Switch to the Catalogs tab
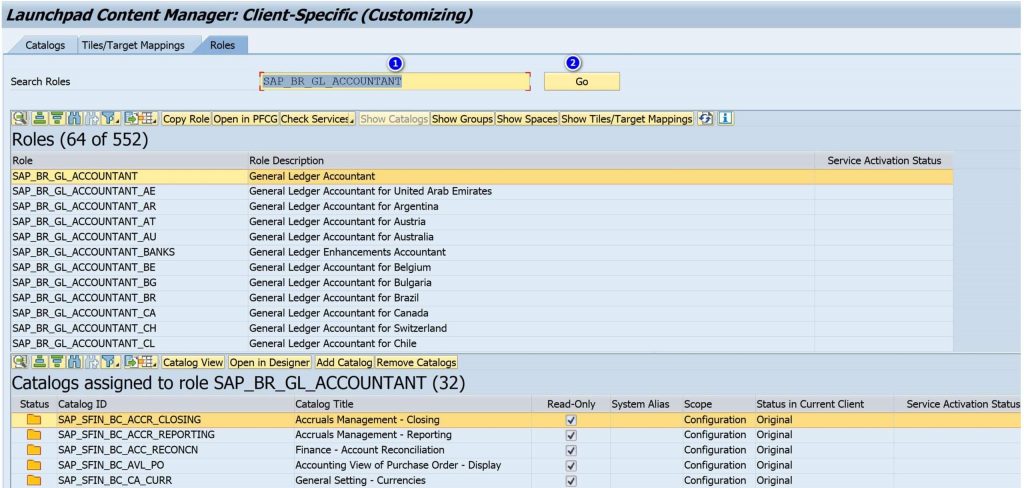Viewport: 1024px width, 488px height. (45, 45)
